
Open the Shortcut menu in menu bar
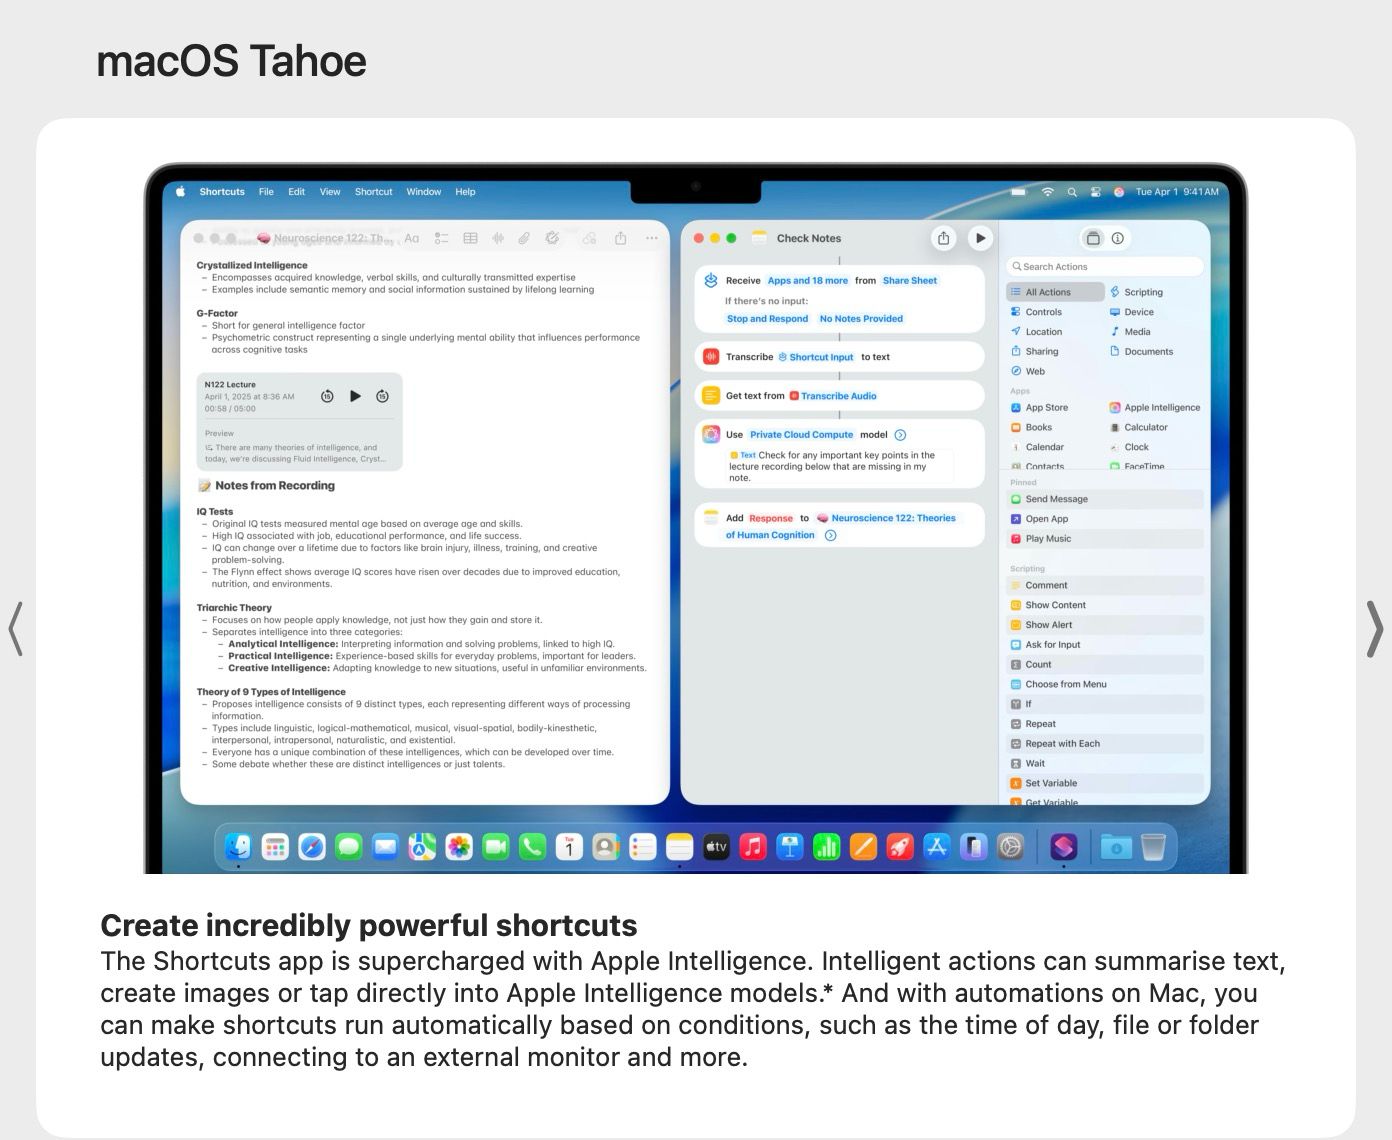[x=373, y=192]
